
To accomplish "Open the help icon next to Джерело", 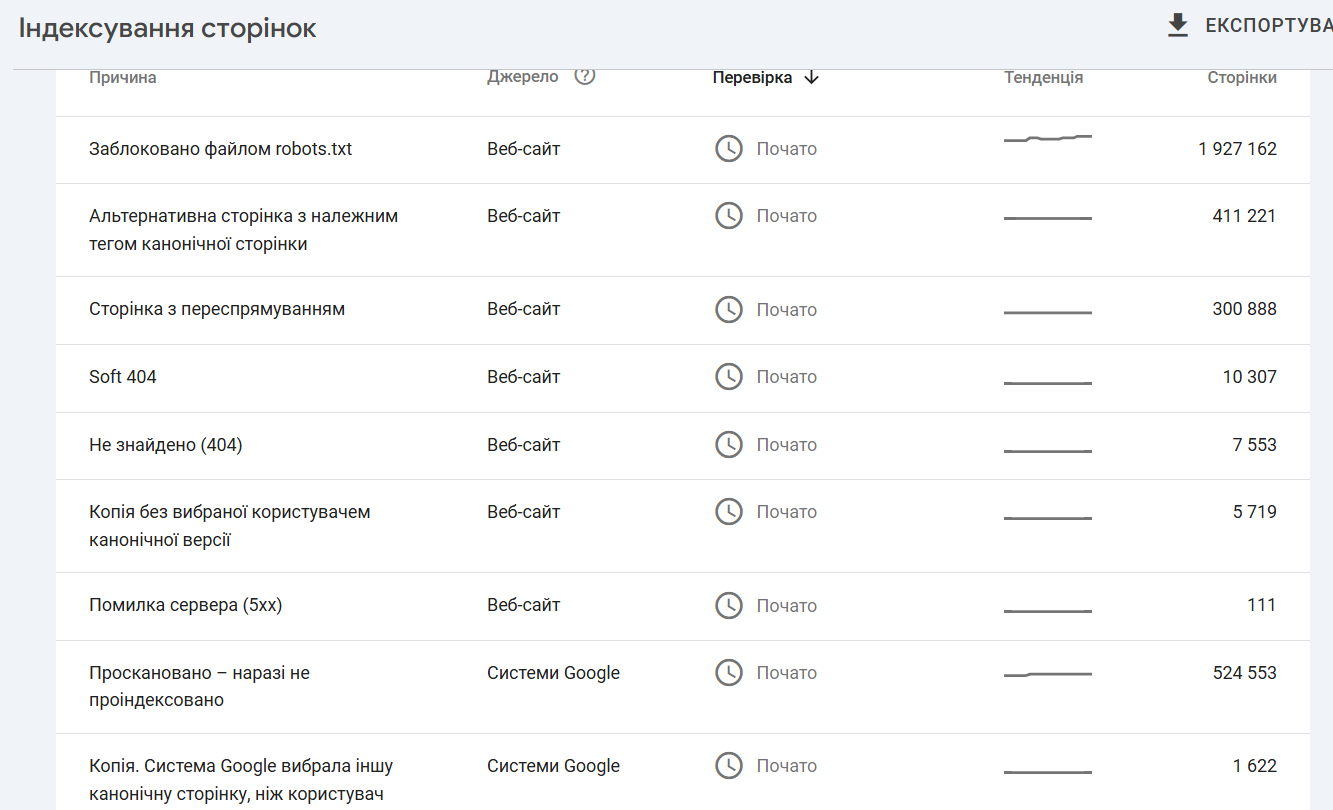I will pyautogui.click(x=585, y=76).
